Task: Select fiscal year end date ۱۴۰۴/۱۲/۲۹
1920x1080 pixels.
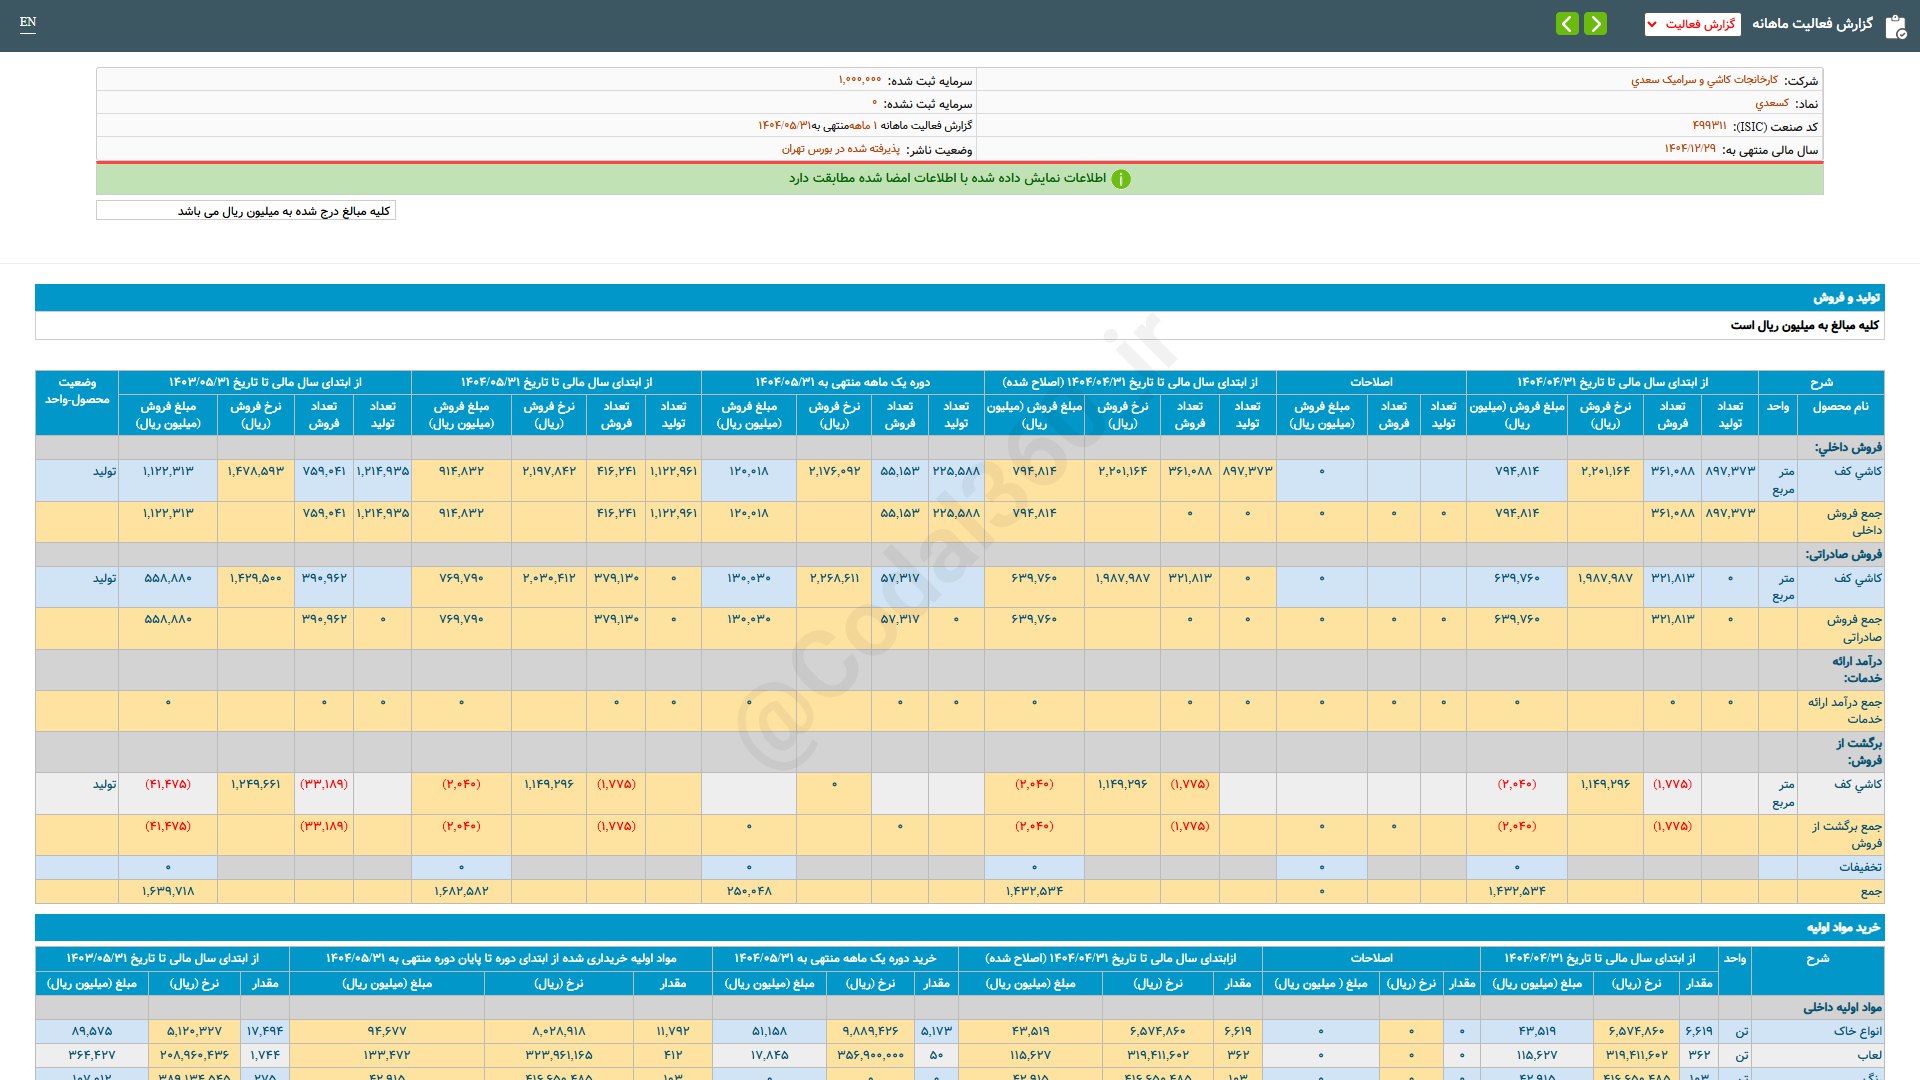Action: pyautogui.click(x=1690, y=149)
